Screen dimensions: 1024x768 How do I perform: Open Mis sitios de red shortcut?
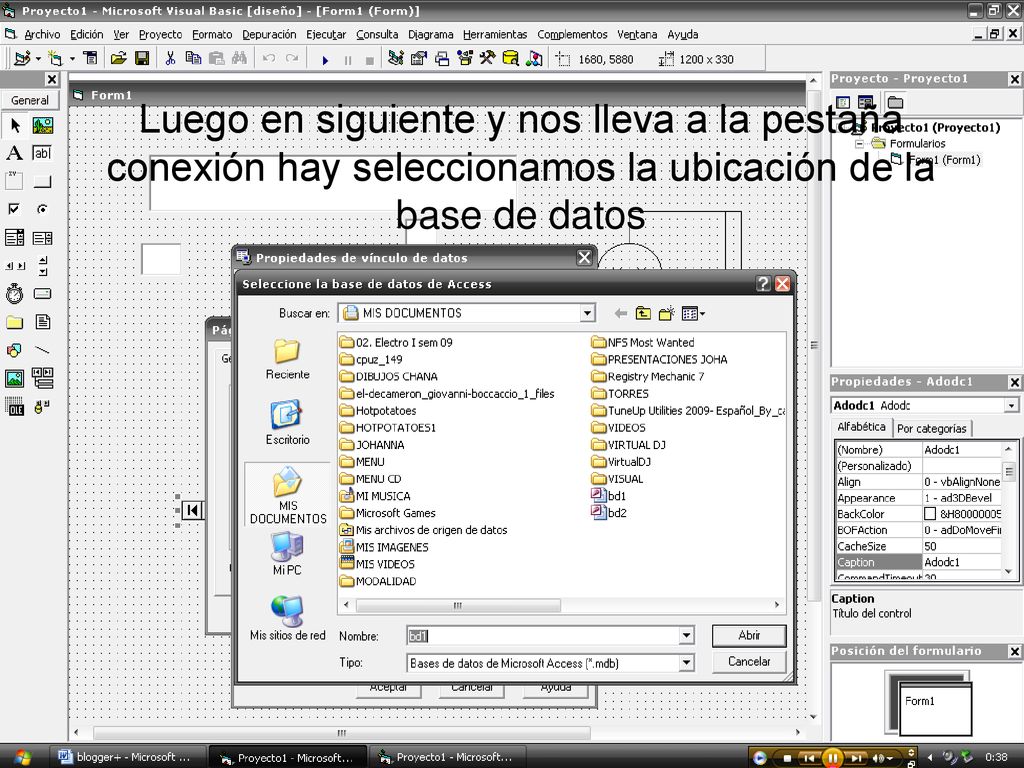[x=287, y=618]
